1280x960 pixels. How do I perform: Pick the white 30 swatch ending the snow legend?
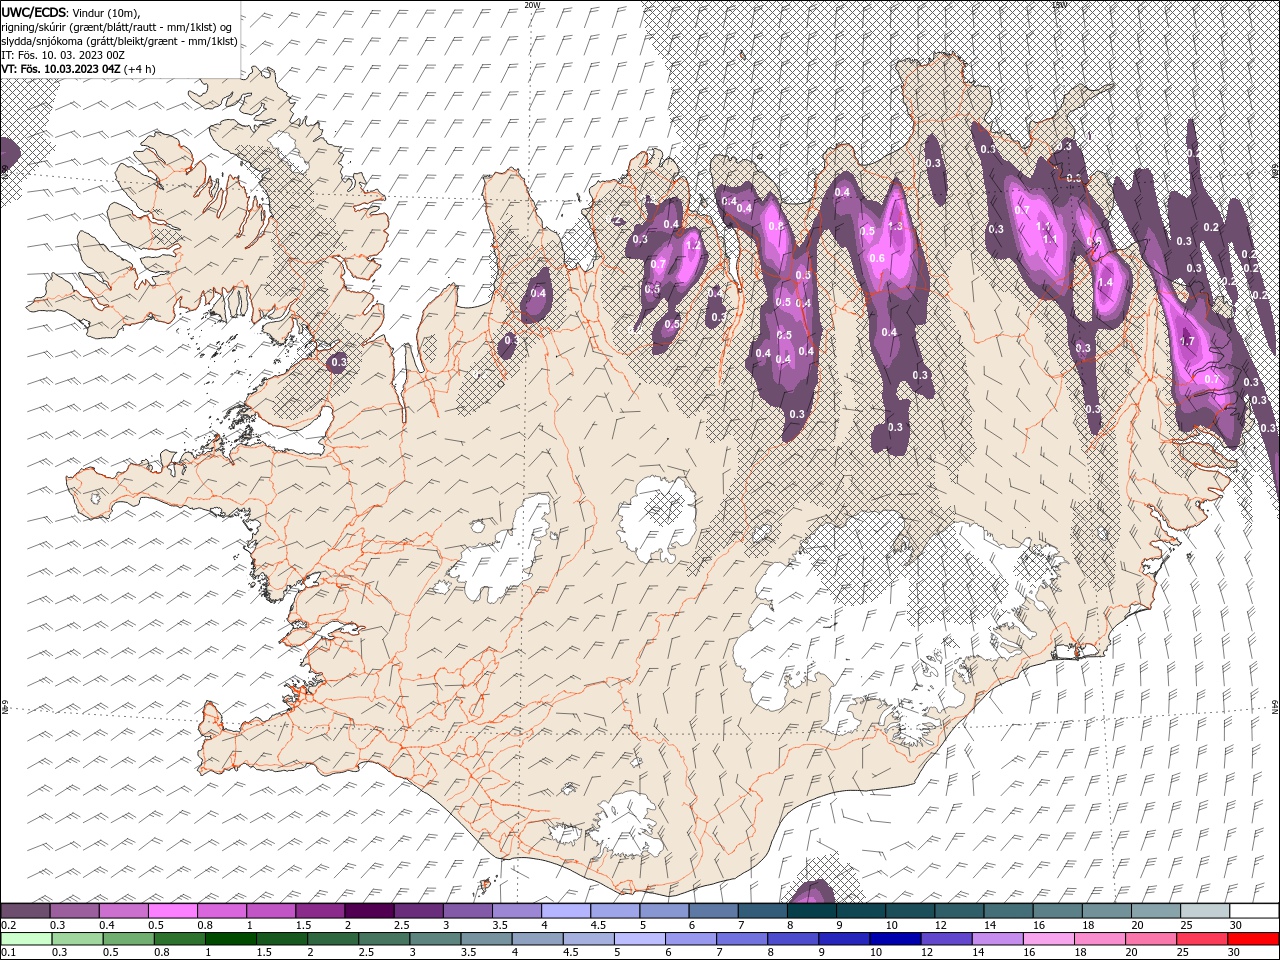[1253, 911]
